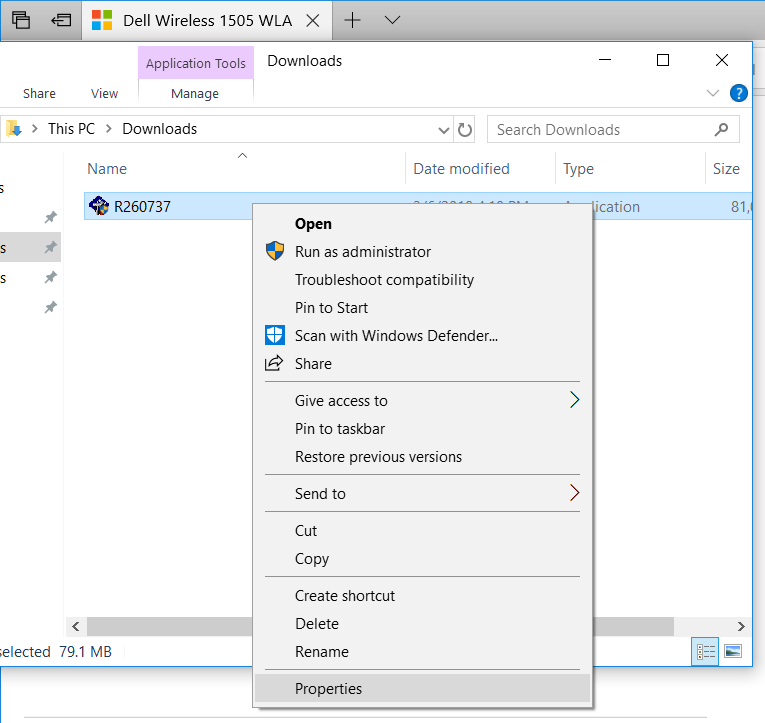
Task: Click the browser tabs overview icon
Action: [21, 20]
